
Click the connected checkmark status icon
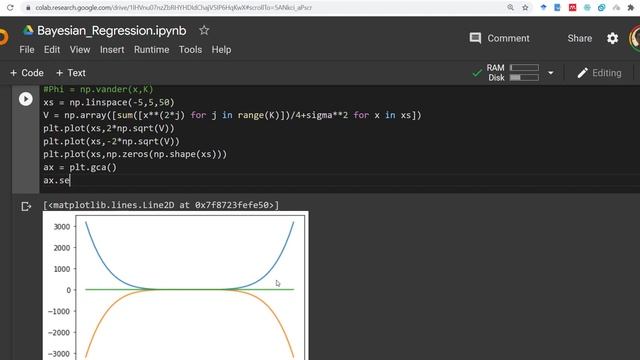pos(477,73)
